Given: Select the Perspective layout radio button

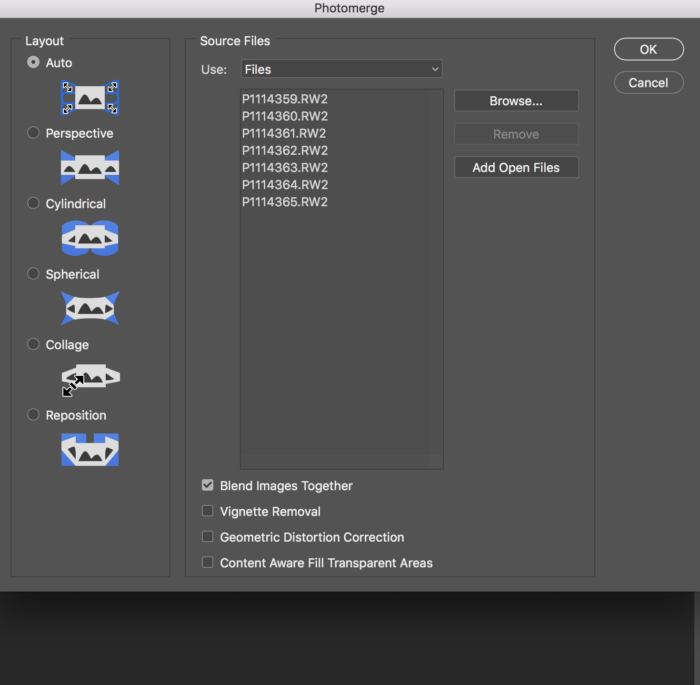Looking at the screenshot, I should click(x=33, y=133).
